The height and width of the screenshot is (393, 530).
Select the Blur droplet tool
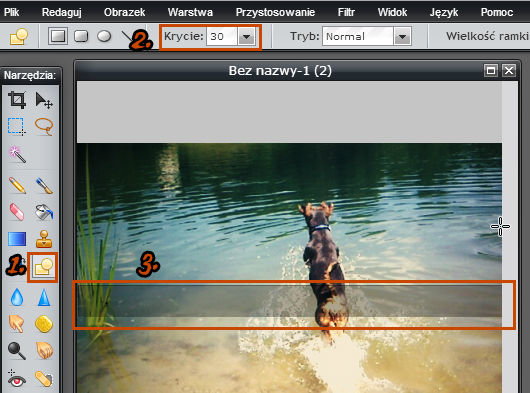(x=17, y=297)
